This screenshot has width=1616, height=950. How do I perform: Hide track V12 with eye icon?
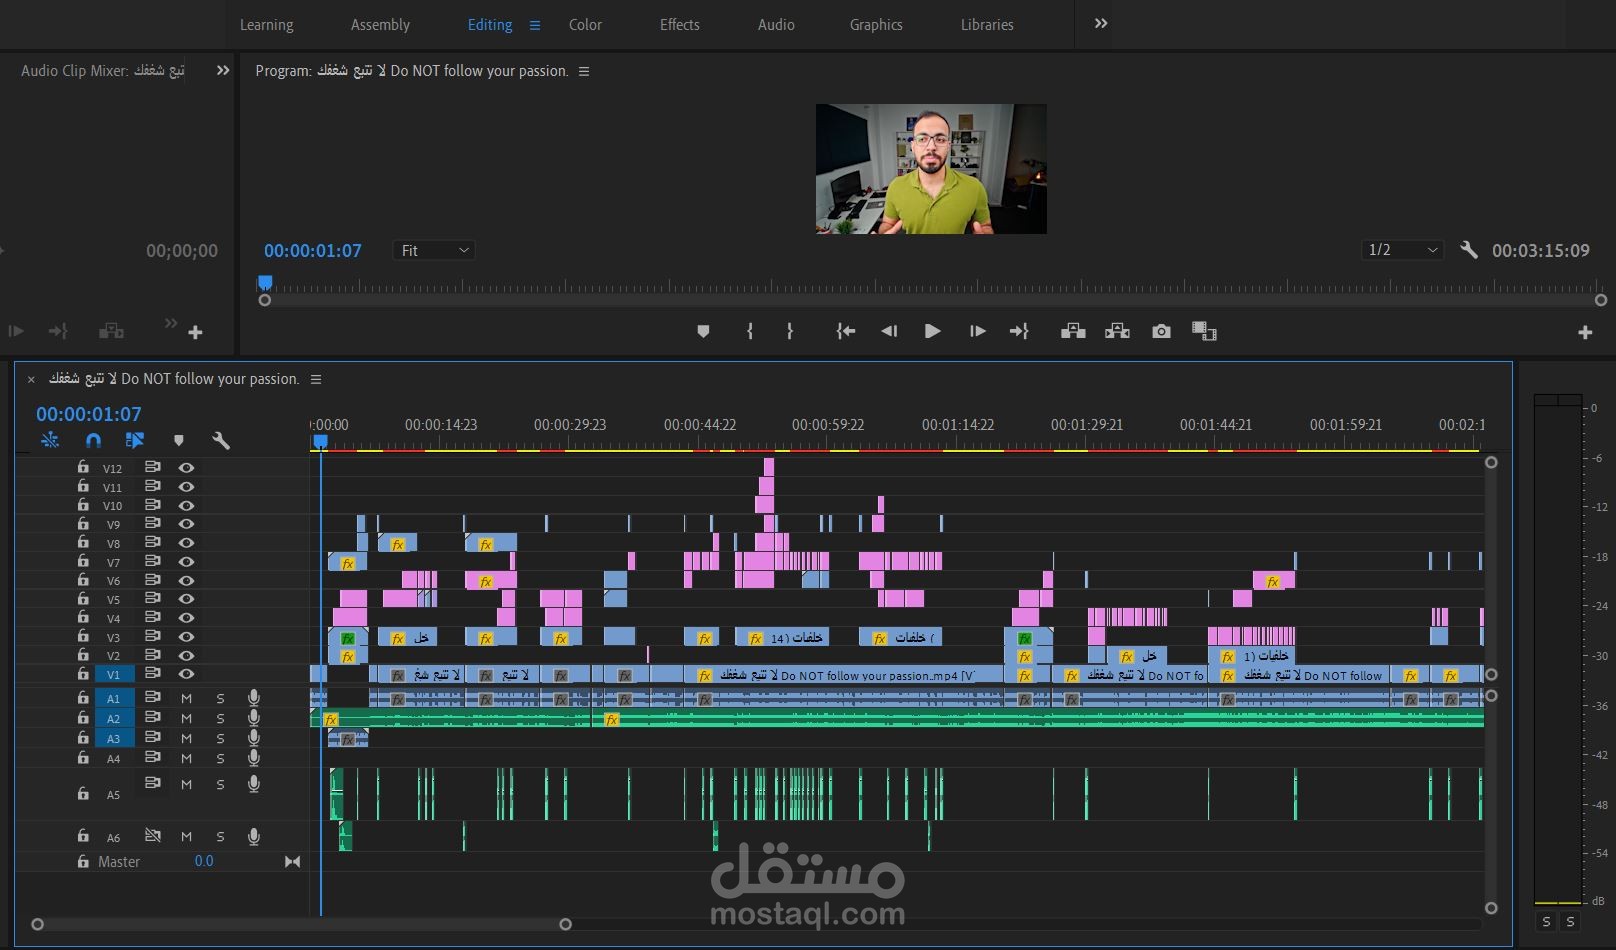(x=186, y=468)
